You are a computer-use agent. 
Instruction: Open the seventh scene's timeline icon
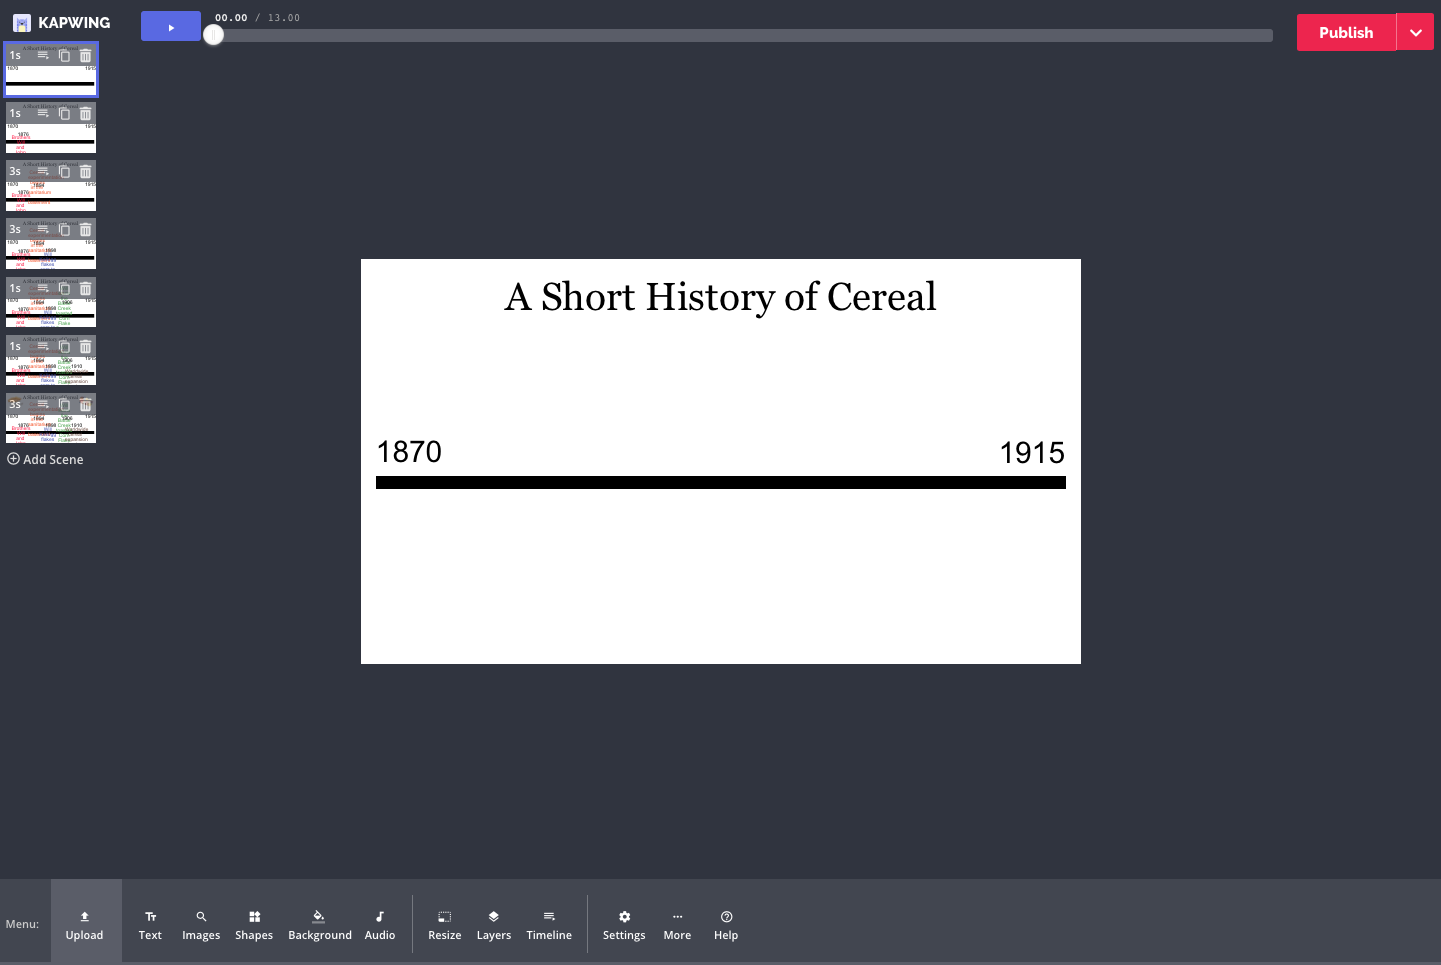pos(43,405)
